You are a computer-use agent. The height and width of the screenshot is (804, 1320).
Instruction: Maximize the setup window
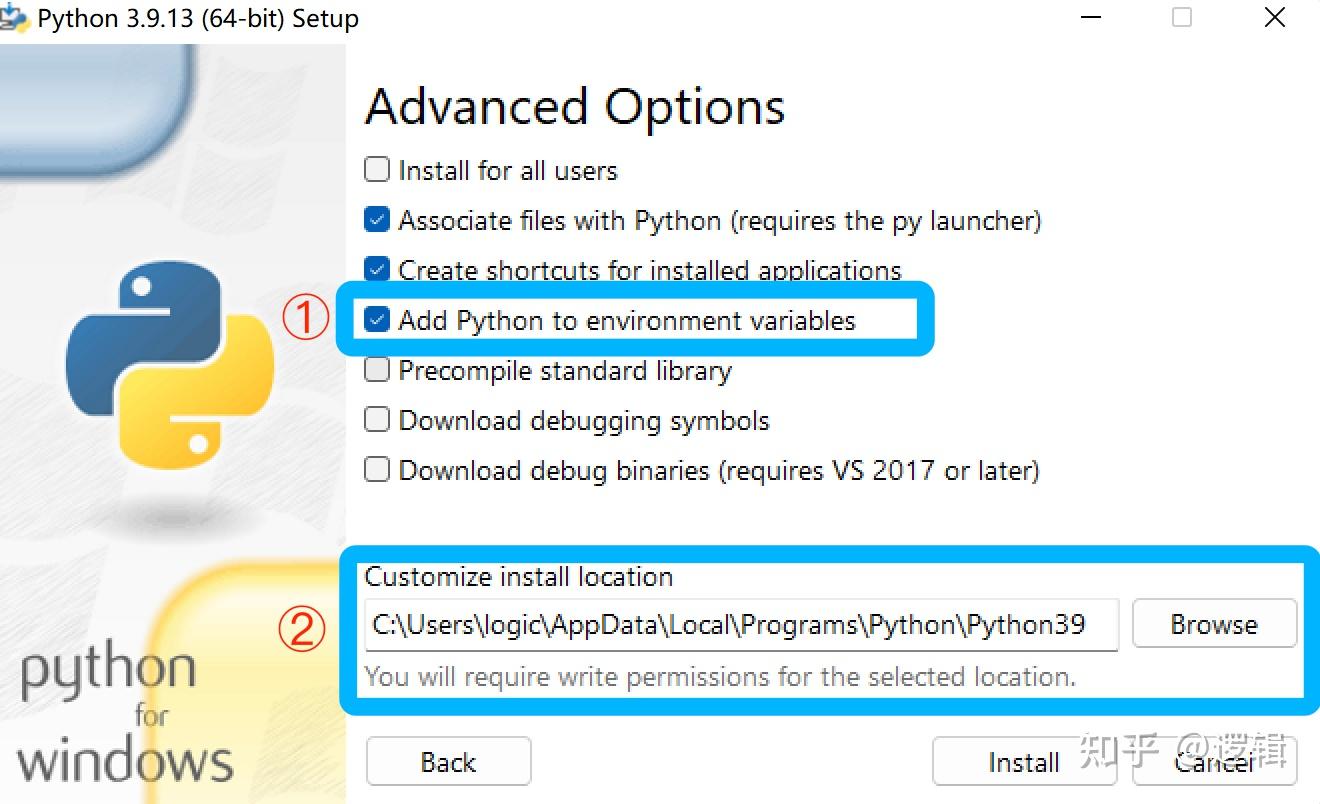pos(1182,18)
